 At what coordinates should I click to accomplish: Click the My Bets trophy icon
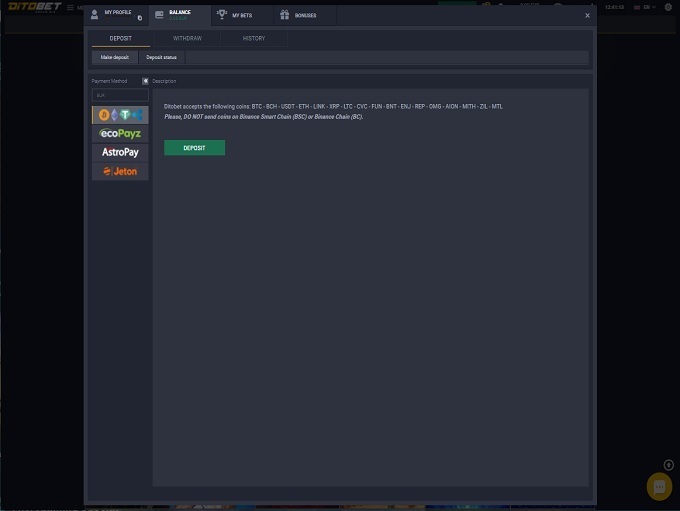coord(222,15)
